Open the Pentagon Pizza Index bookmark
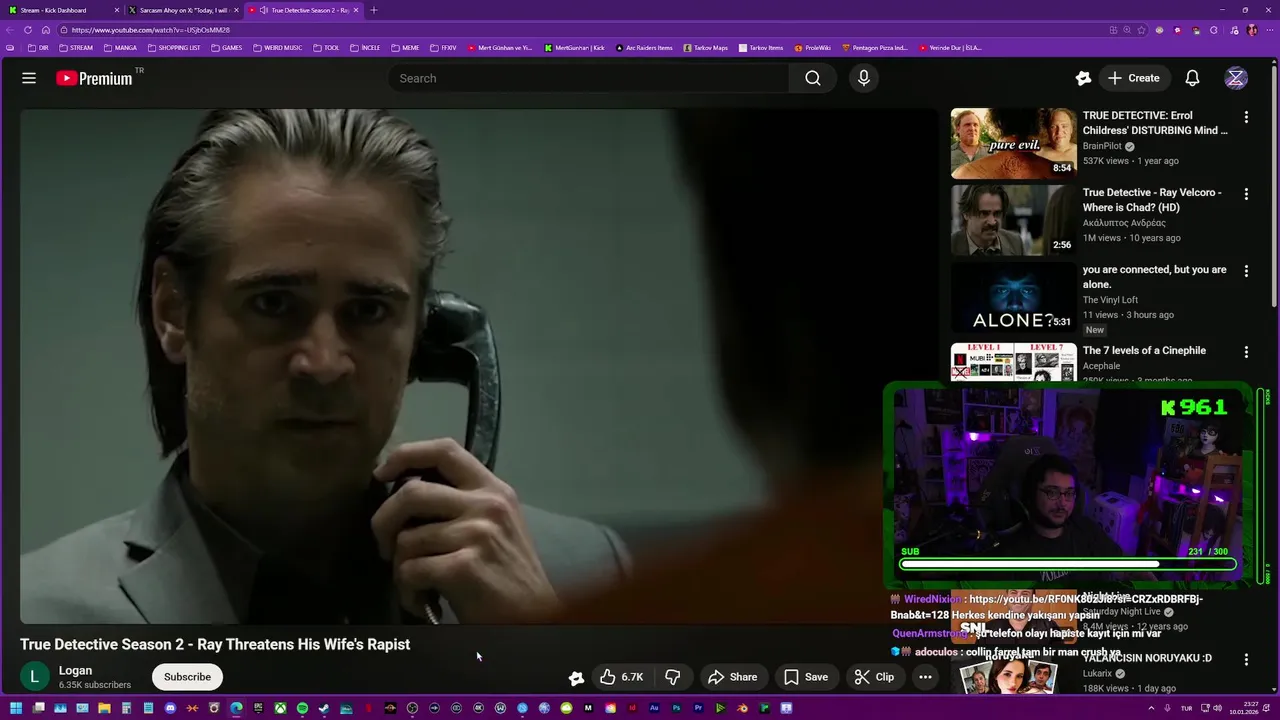 coord(875,48)
